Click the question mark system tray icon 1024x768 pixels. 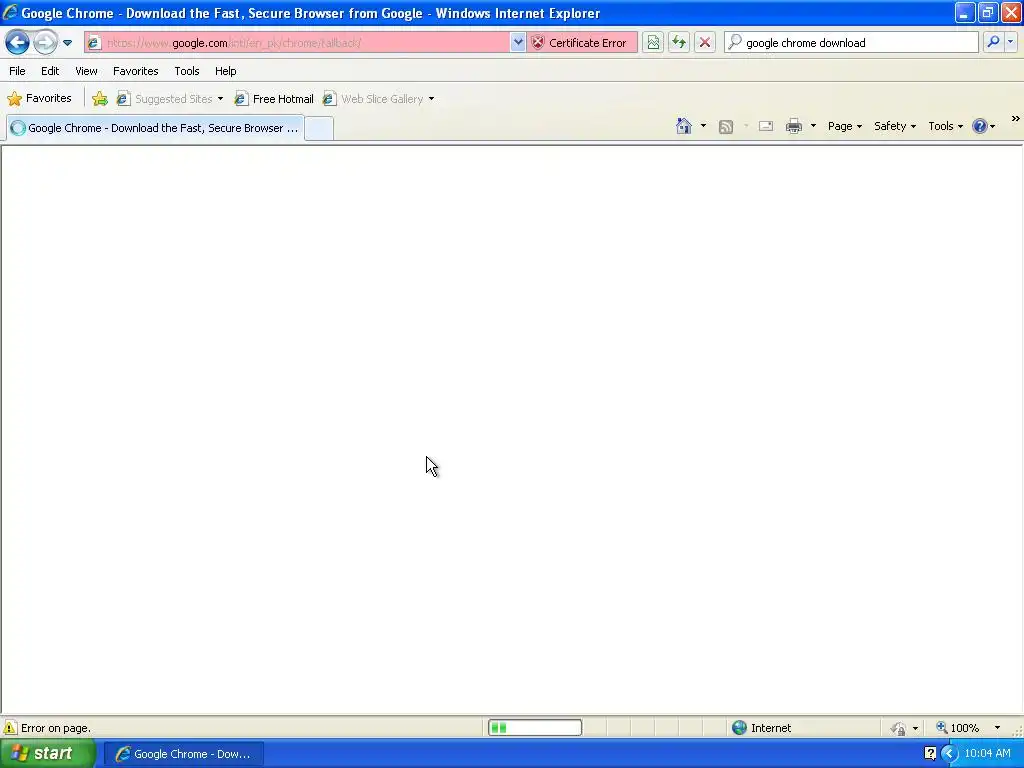930,754
